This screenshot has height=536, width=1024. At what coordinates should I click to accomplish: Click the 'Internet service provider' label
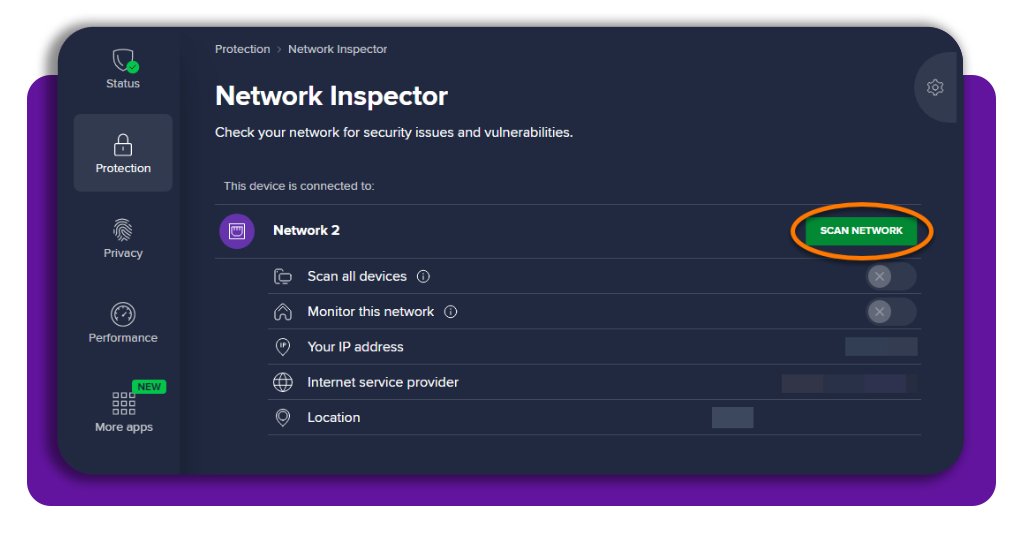(x=383, y=382)
